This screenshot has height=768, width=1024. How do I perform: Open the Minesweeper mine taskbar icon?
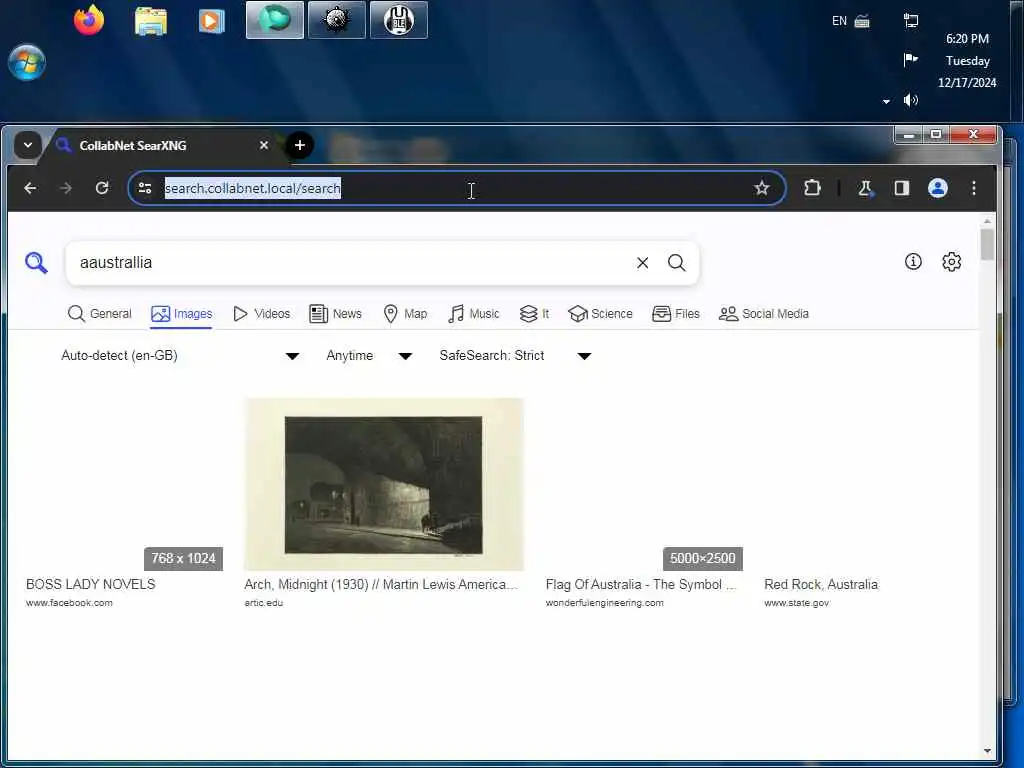(x=336, y=20)
